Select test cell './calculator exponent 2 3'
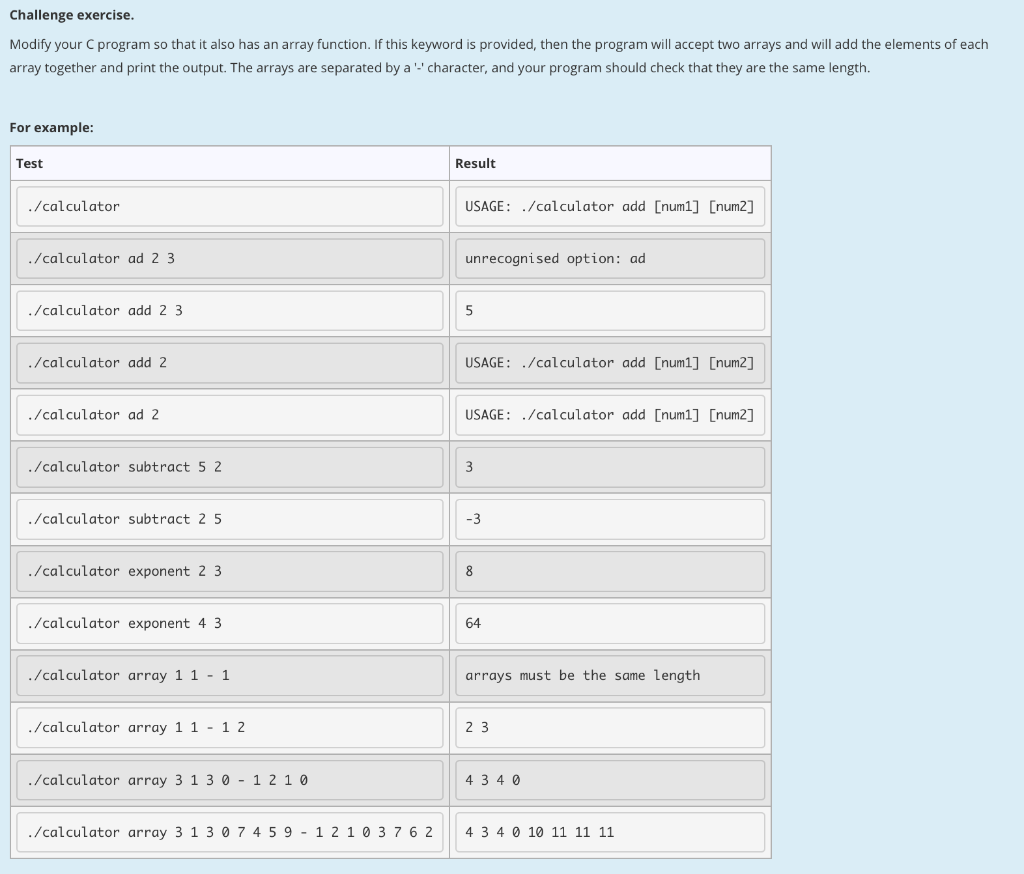 tap(230, 572)
